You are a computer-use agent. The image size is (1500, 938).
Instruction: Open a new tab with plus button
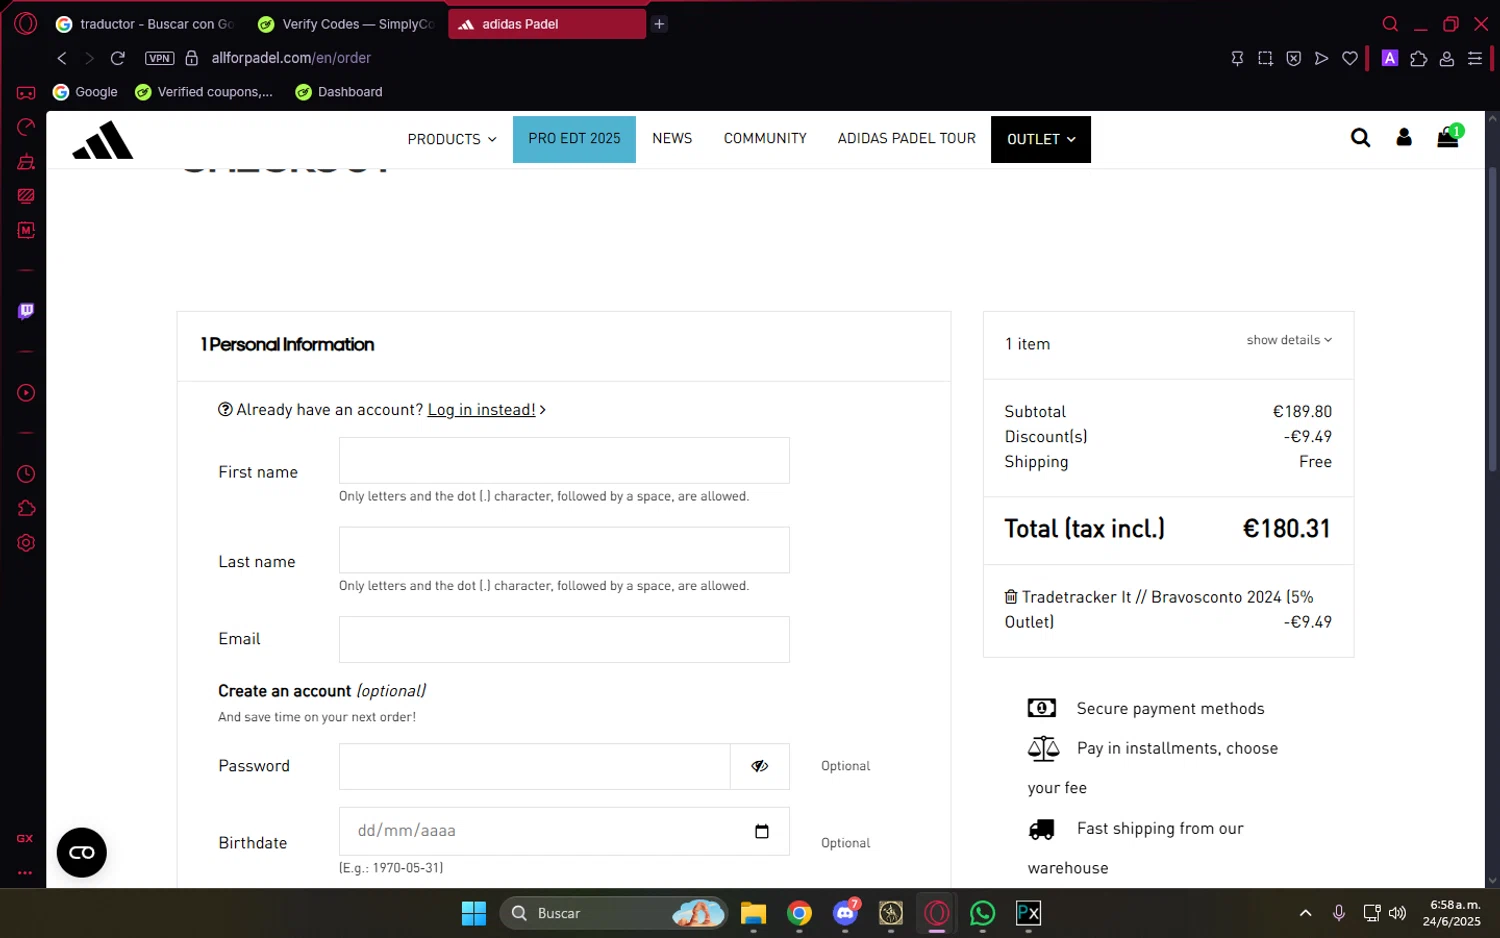[x=659, y=24]
